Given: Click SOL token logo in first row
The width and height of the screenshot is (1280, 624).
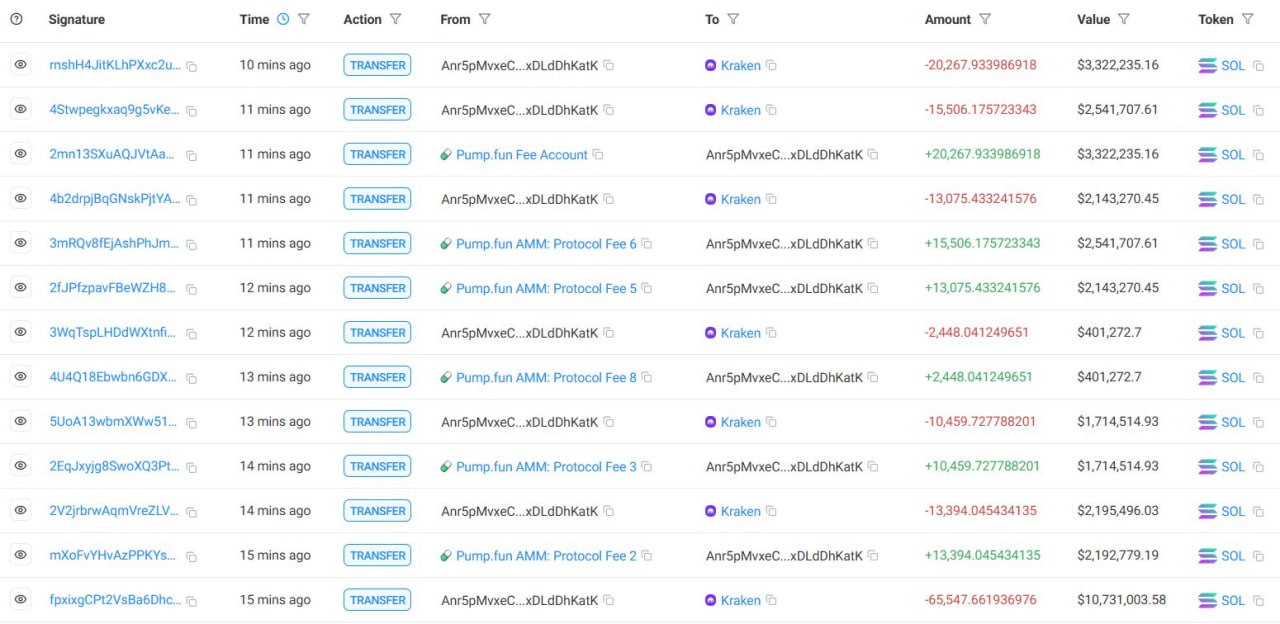Looking at the screenshot, I should 1208,65.
